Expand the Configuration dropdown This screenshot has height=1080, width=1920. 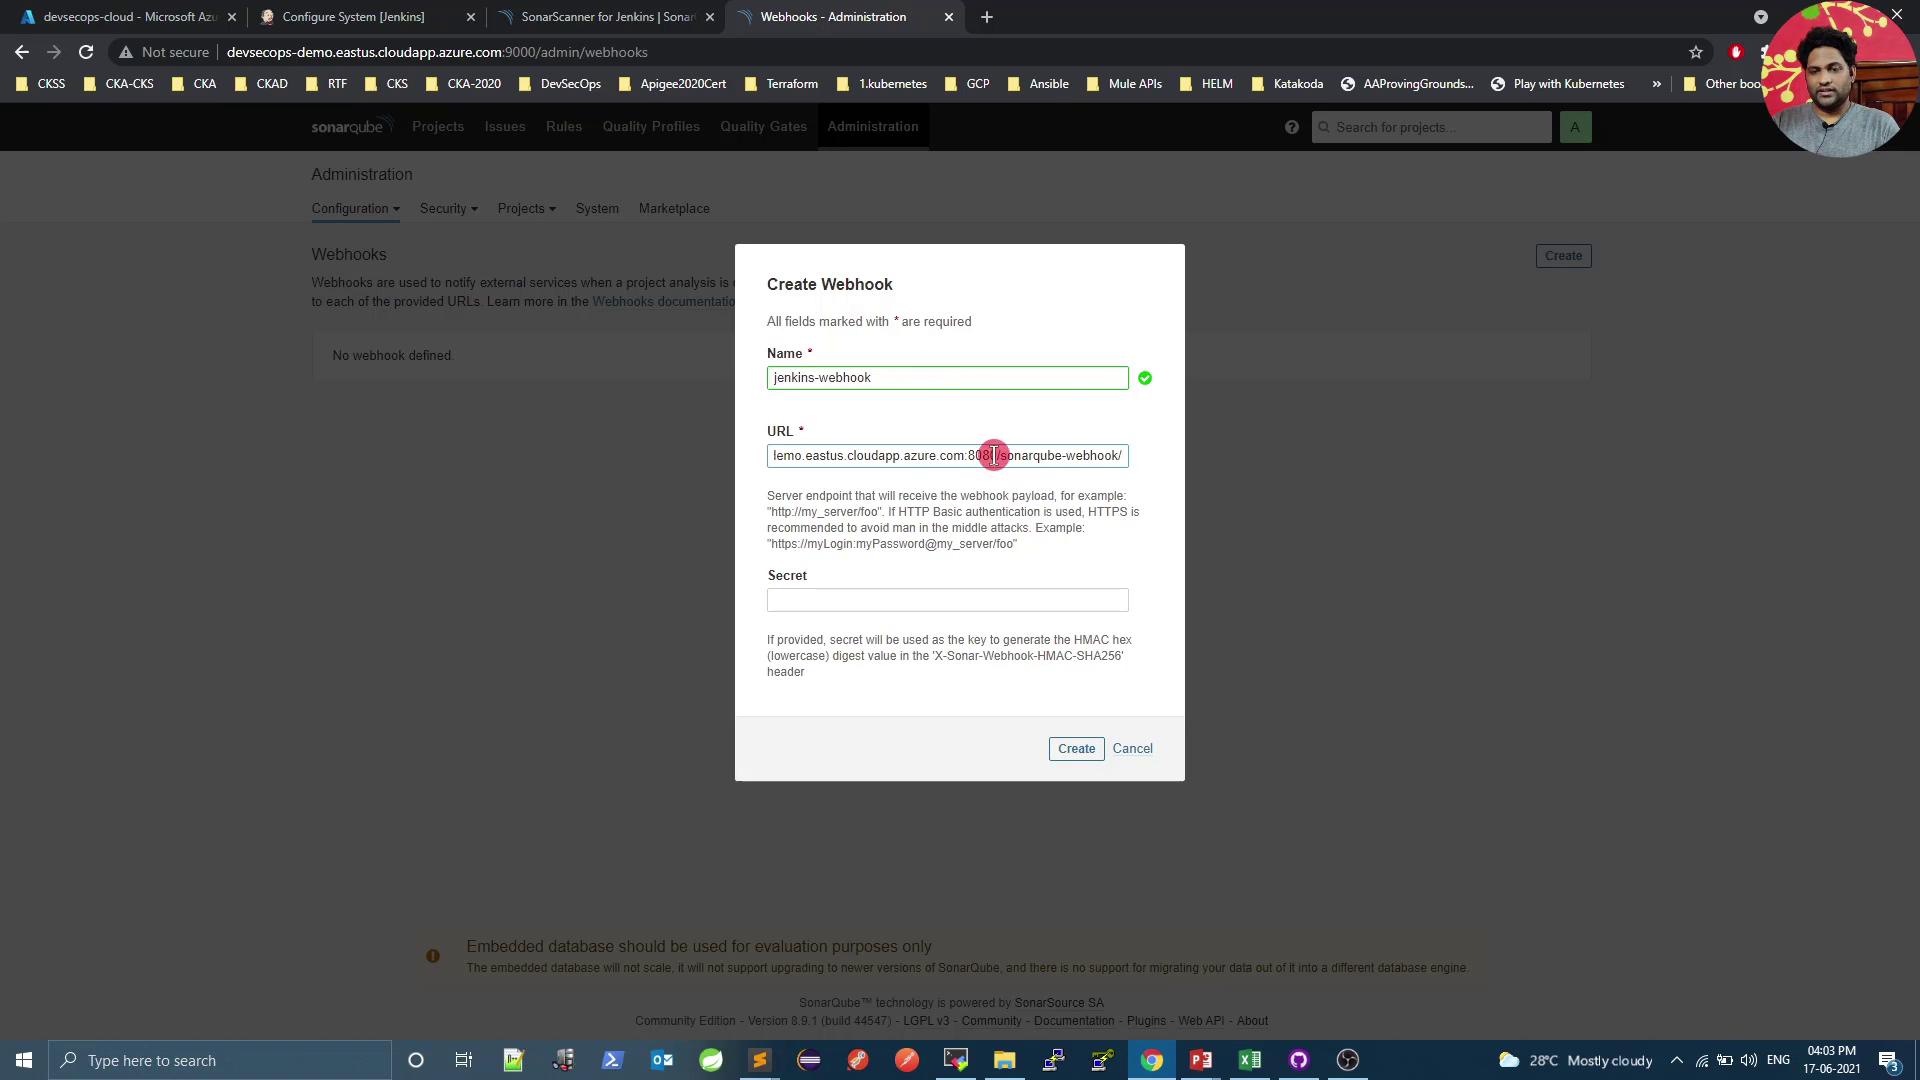pos(355,208)
